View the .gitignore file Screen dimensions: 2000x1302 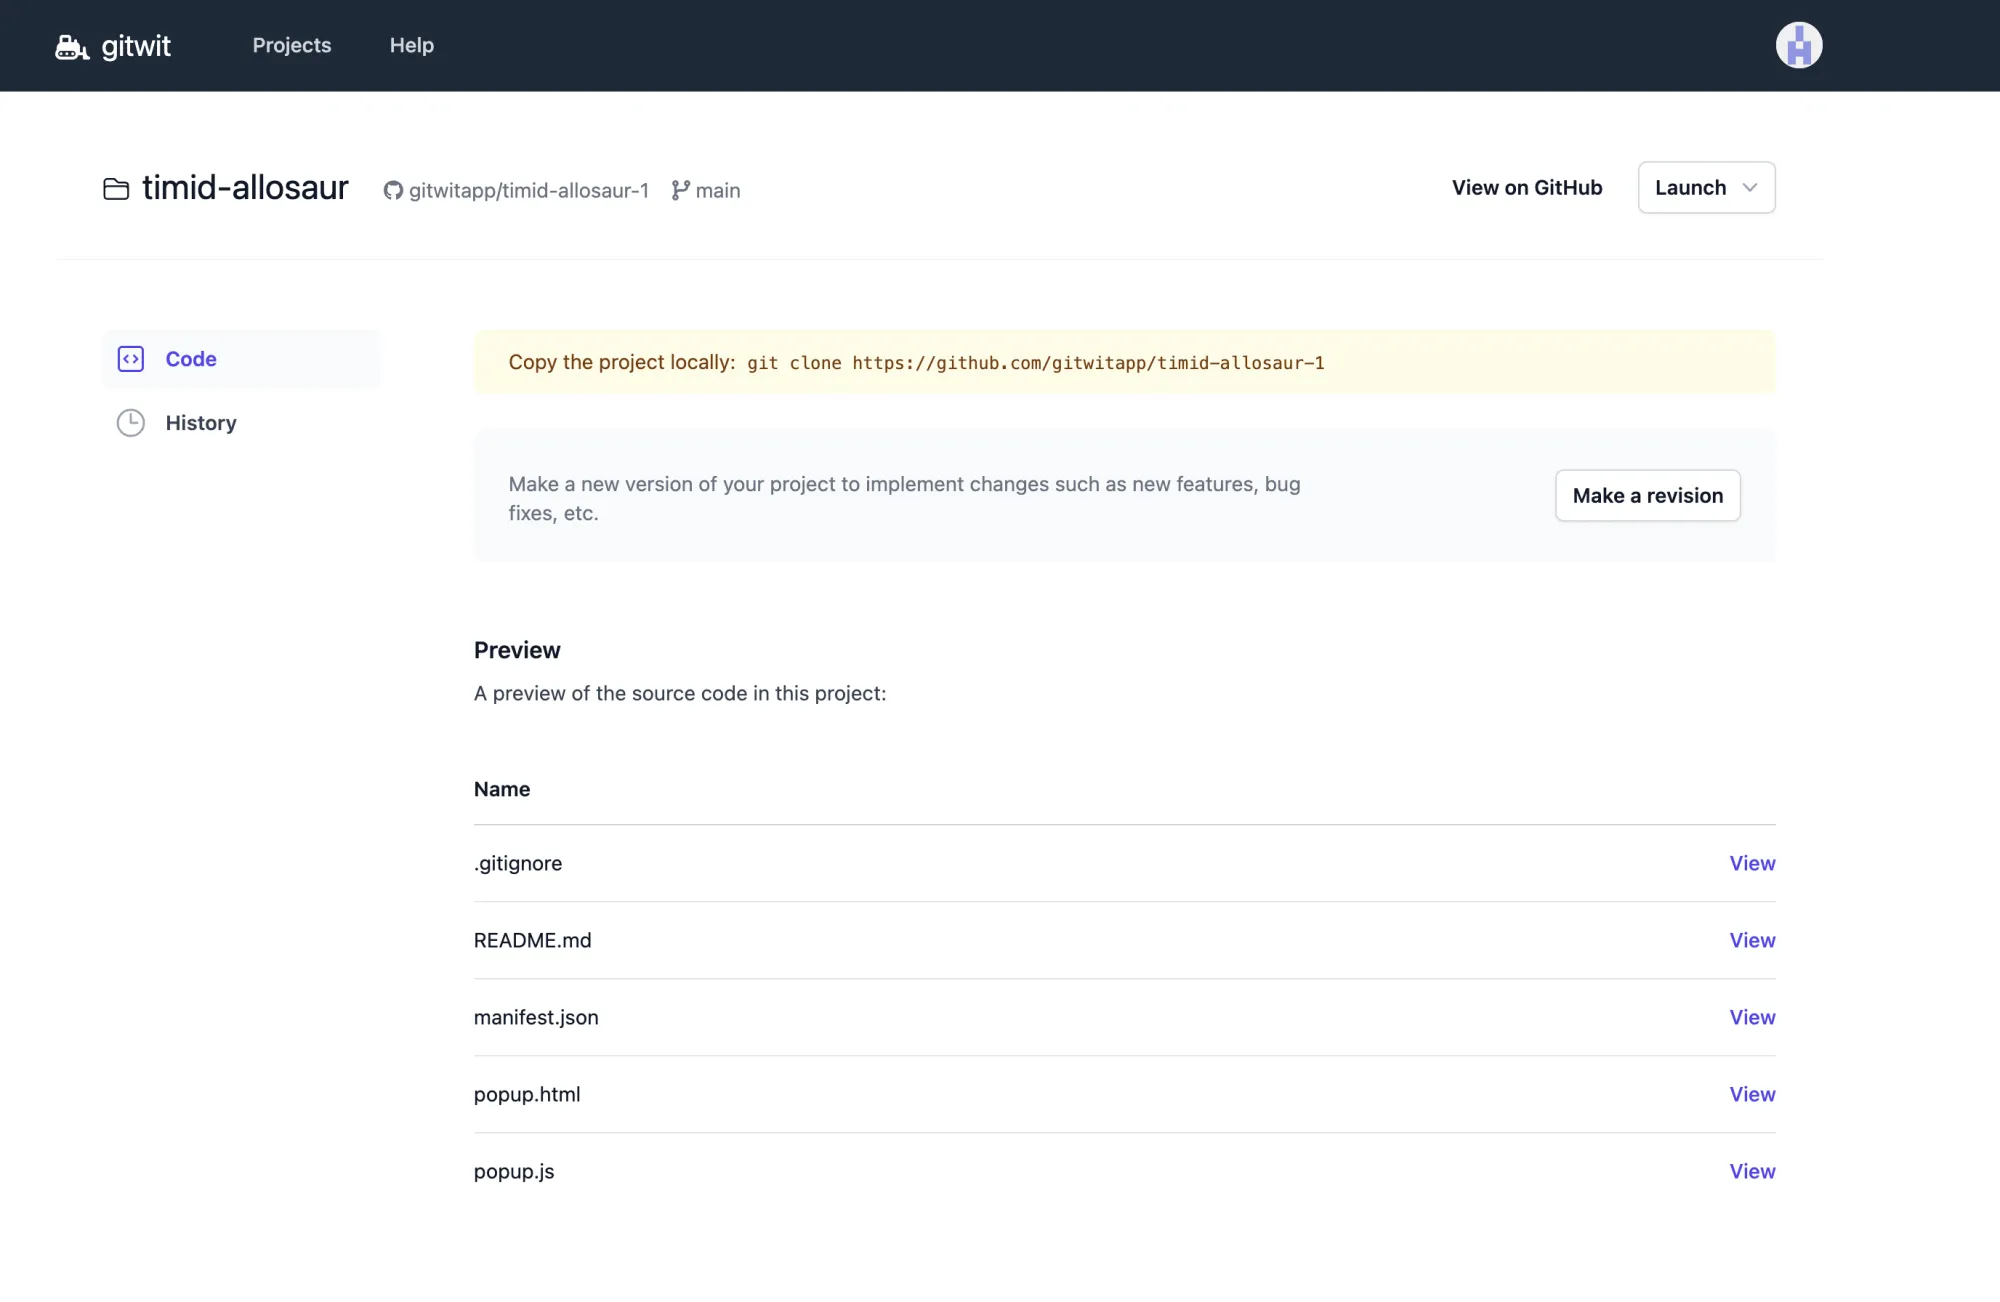[1751, 863]
